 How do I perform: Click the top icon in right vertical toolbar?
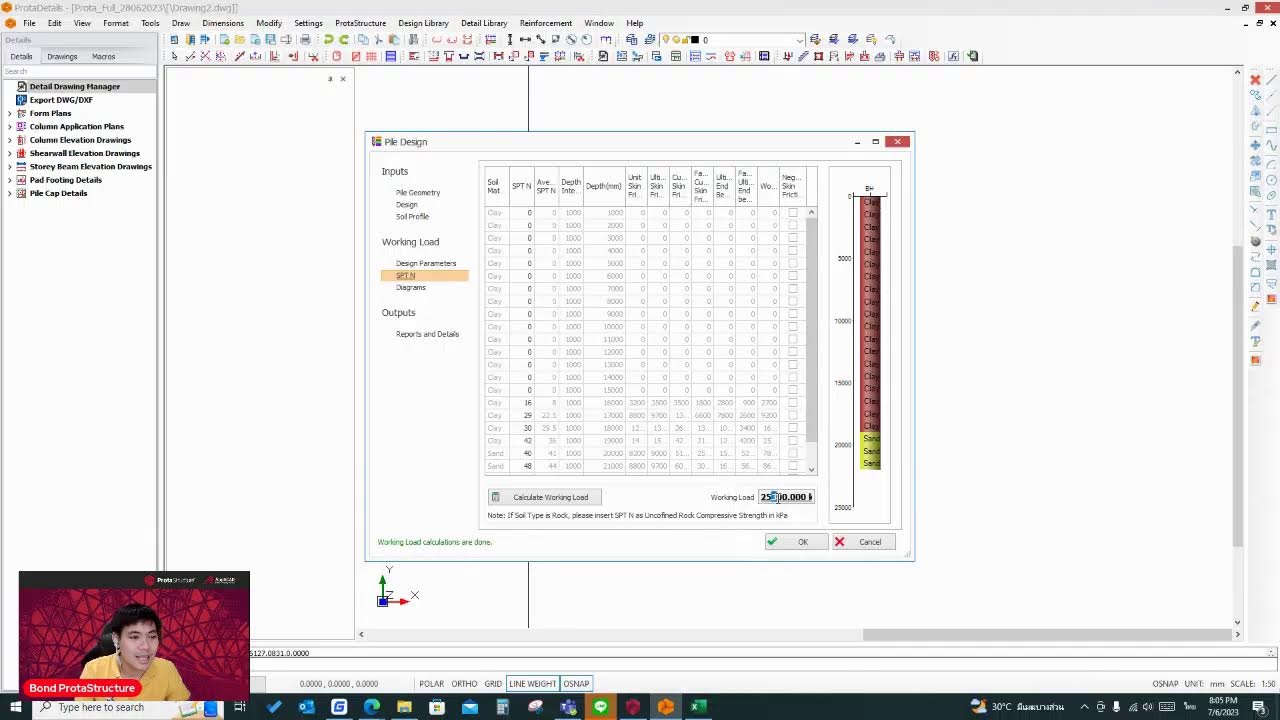pos(1256,79)
